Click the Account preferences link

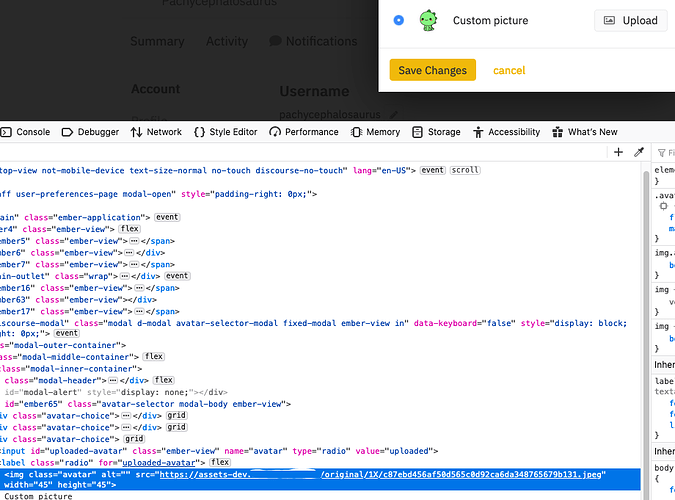click(x=155, y=89)
